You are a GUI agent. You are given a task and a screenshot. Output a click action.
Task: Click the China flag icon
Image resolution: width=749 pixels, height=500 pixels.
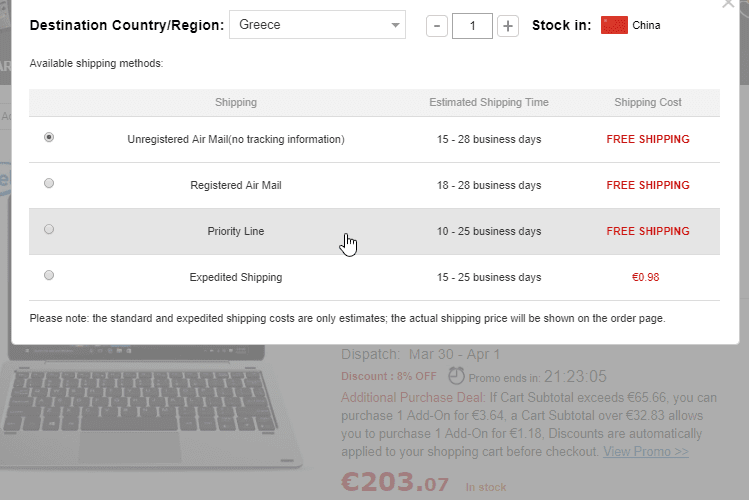pos(614,25)
